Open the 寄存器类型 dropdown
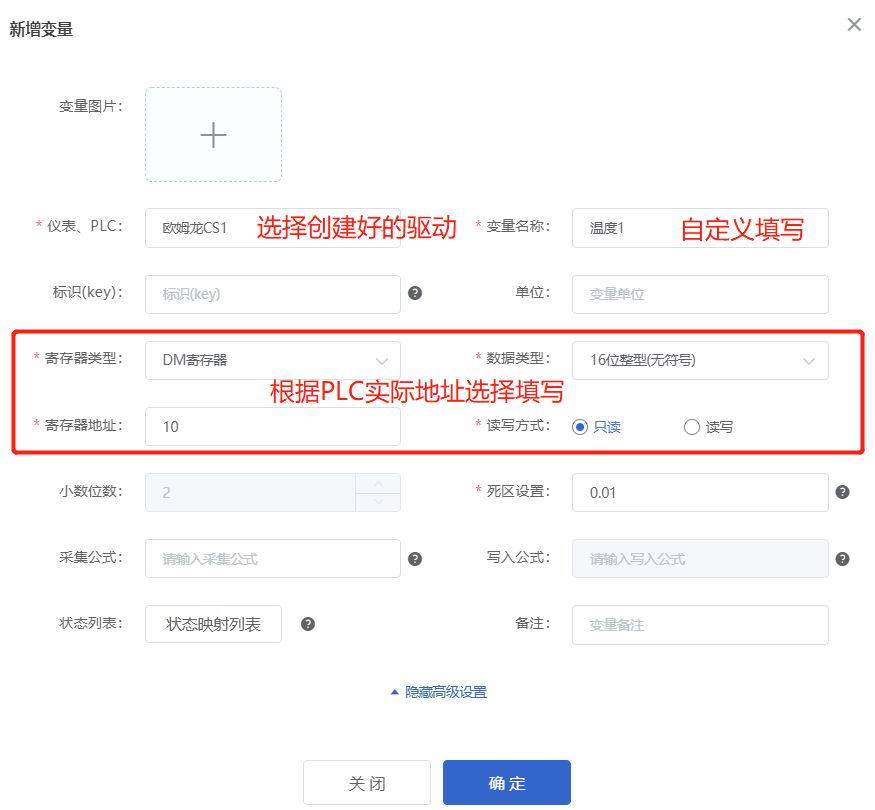The height and width of the screenshot is (810, 875). [x=272, y=360]
